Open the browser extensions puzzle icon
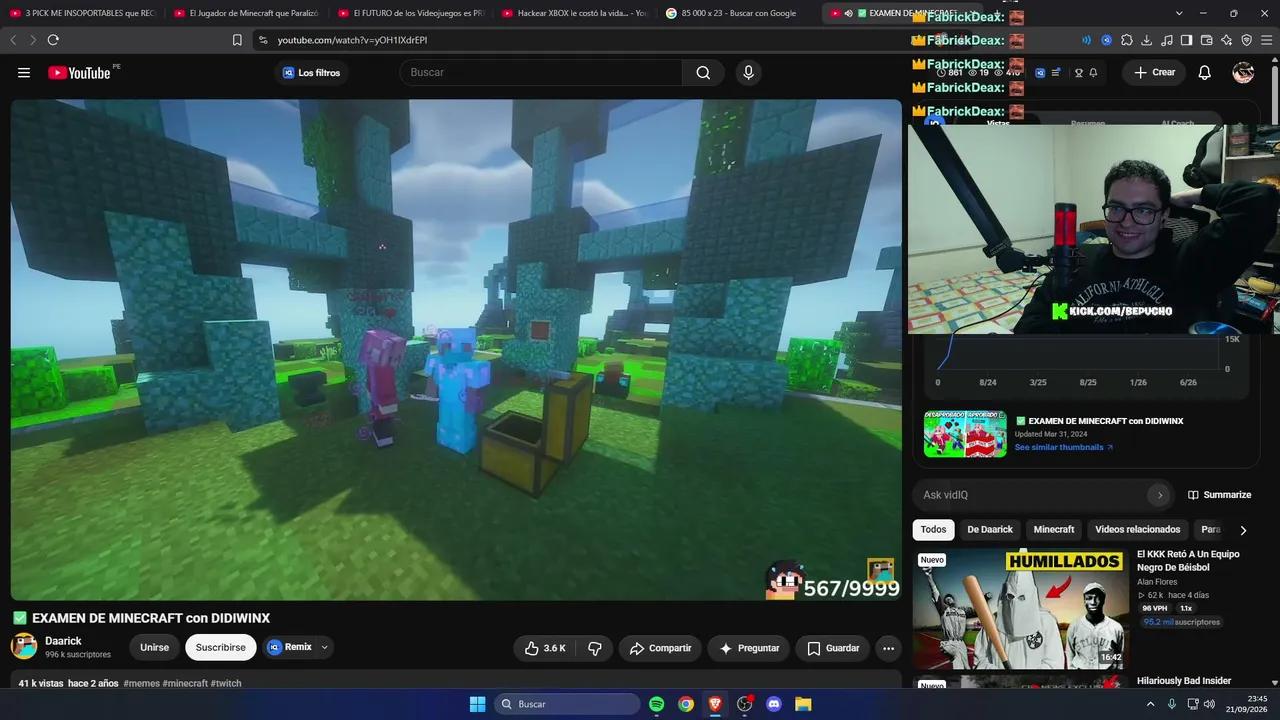This screenshot has height=720, width=1280. pyautogui.click(x=1127, y=40)
